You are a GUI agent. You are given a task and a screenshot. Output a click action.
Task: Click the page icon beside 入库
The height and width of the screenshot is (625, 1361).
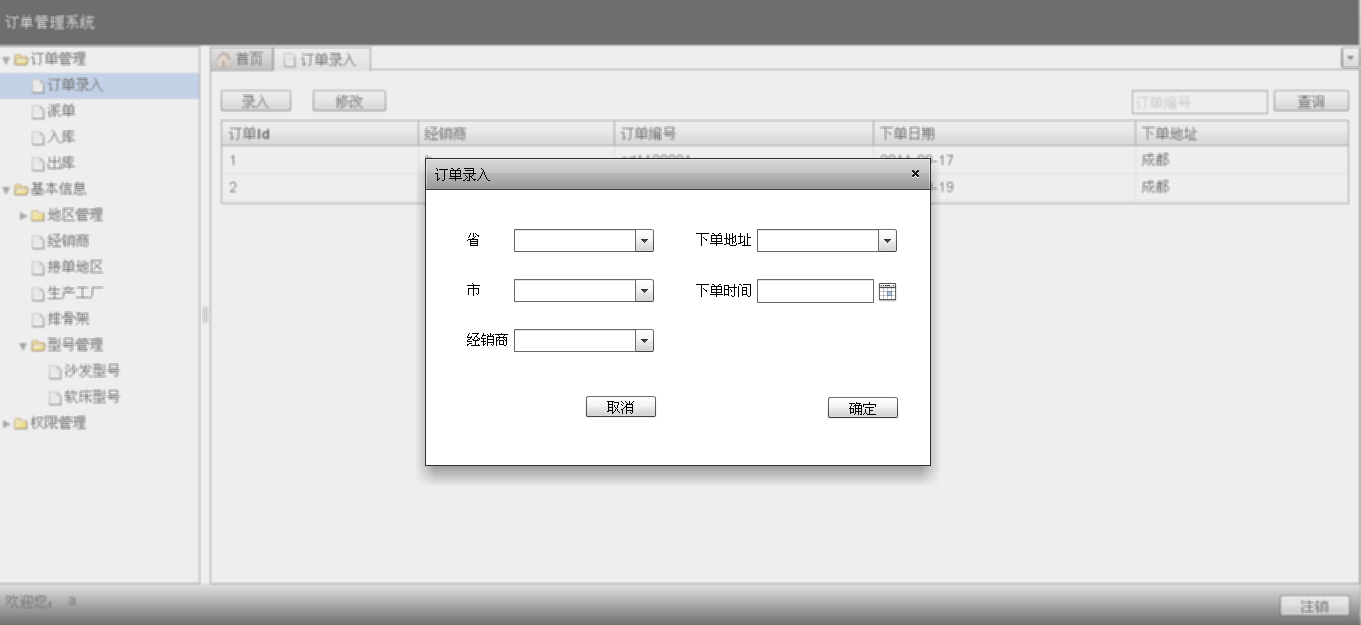point(39,138)
